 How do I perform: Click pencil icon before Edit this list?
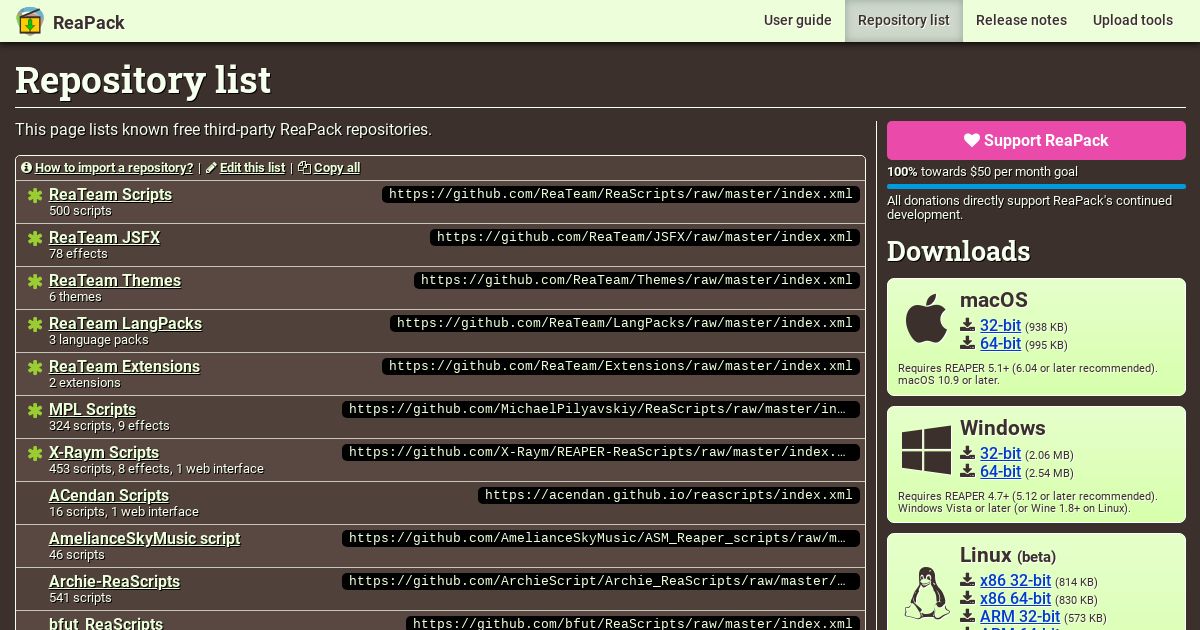point(211,168)
